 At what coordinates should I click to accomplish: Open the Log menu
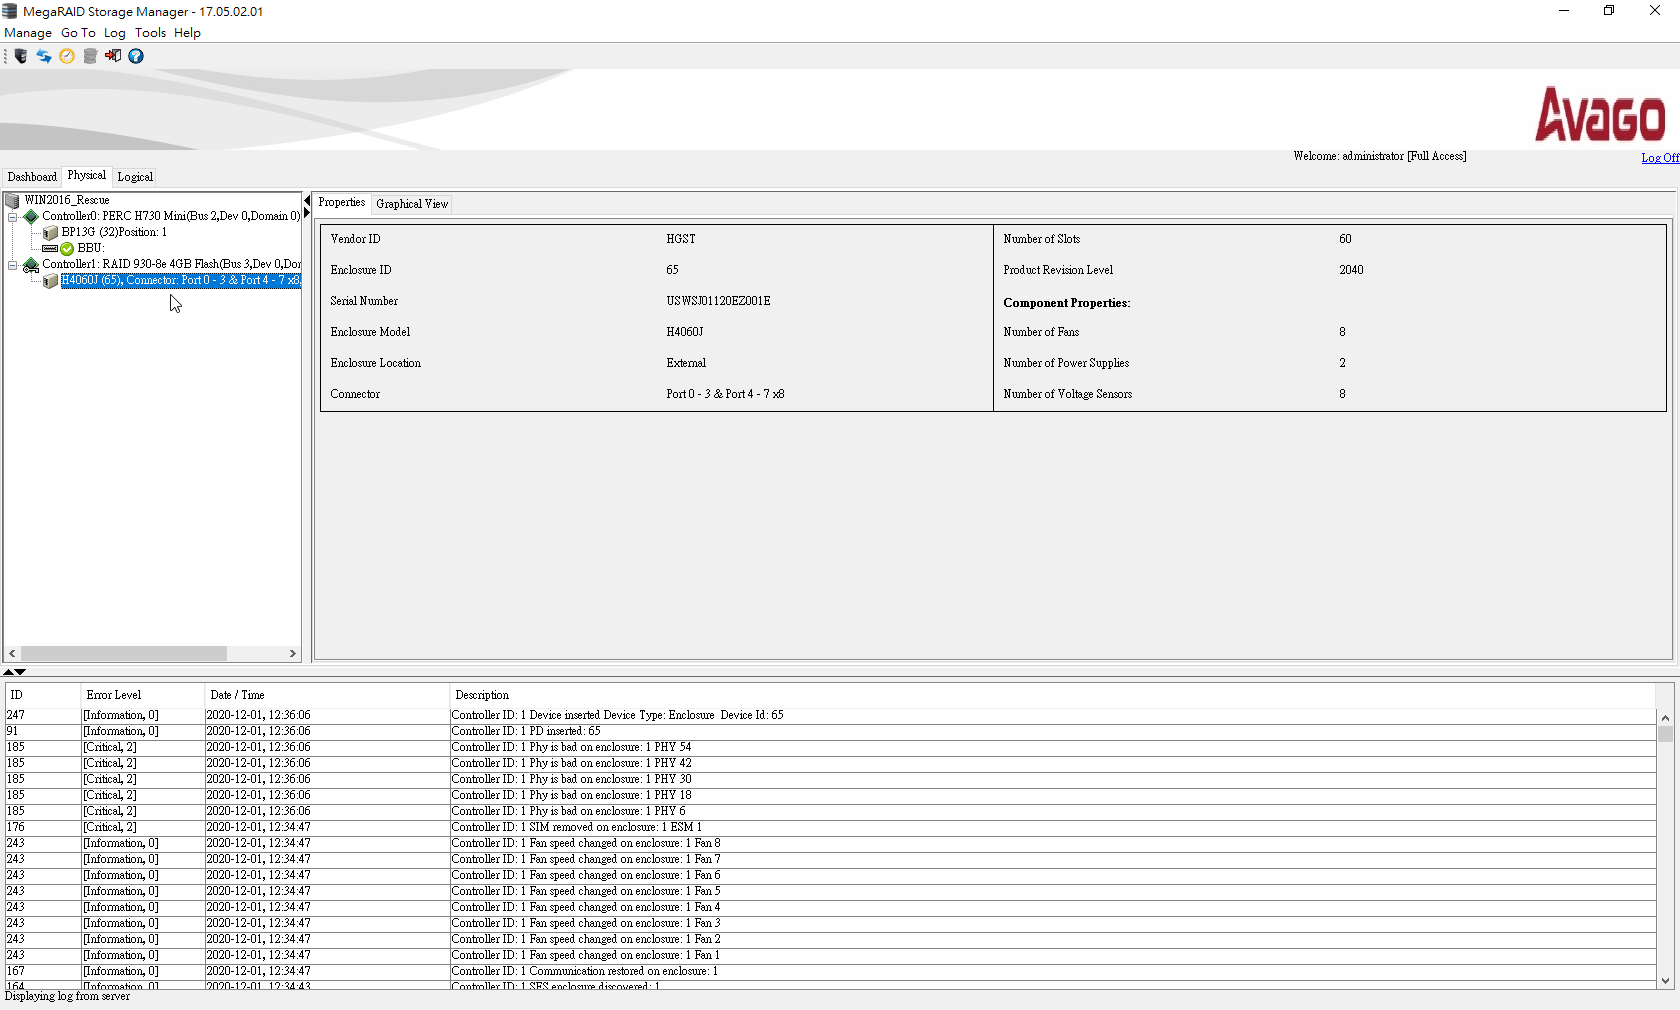[115, 32]
